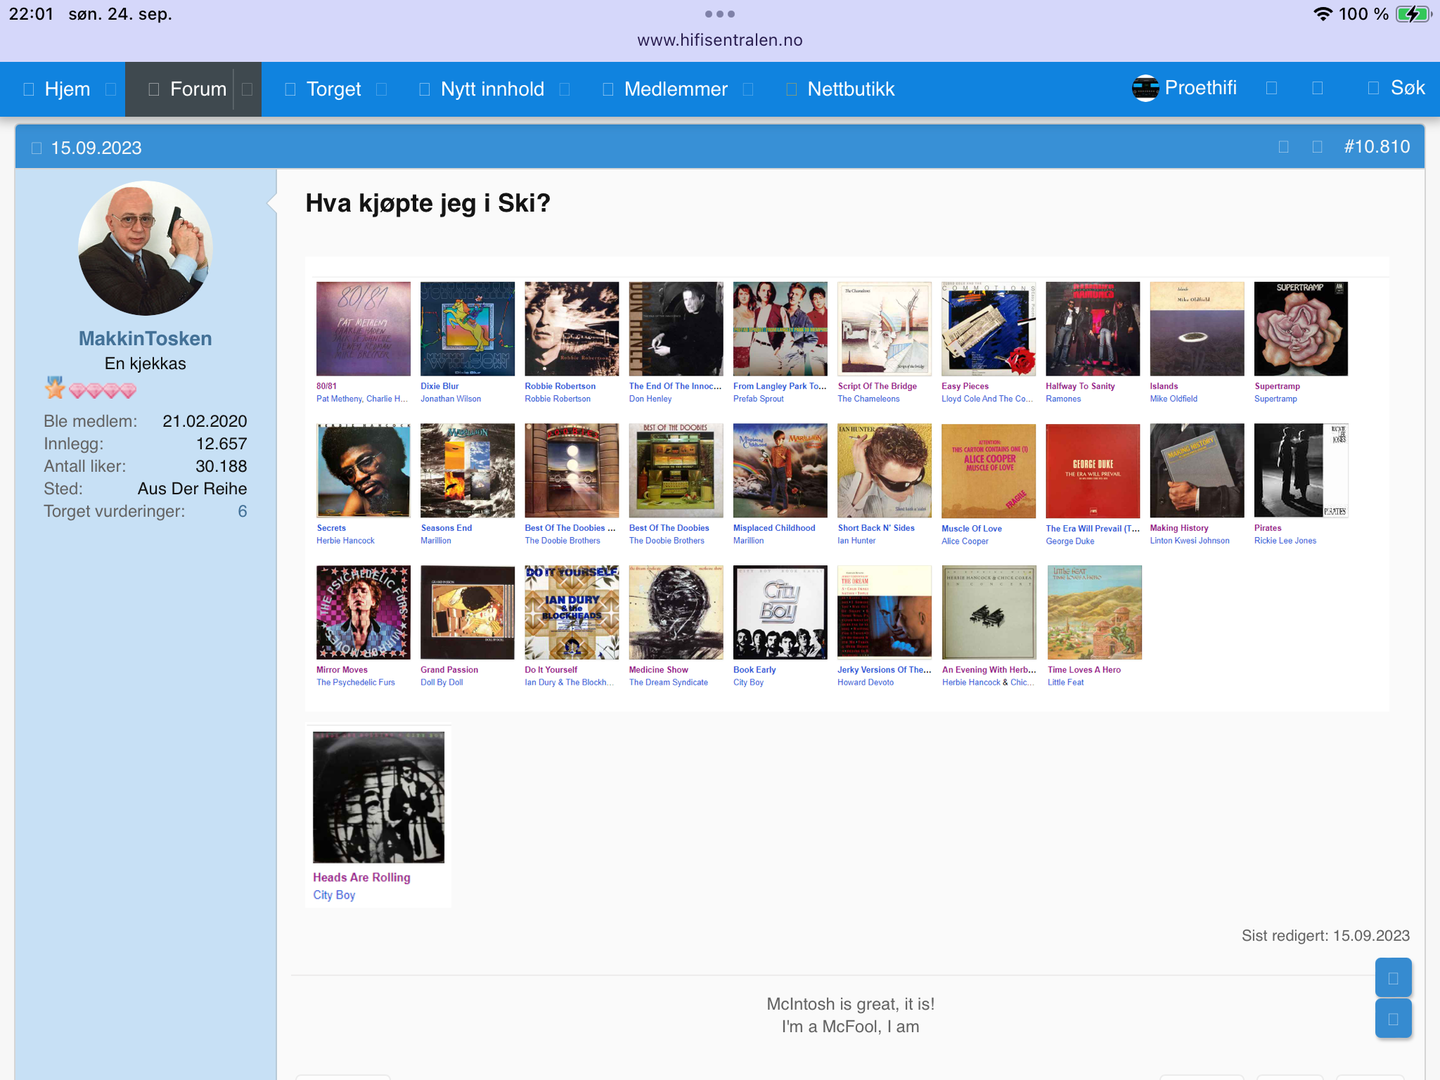Viewport: 1440px width, 1080px height.
Task: Click the first icon right of Proethifi
Action: tap(1272, 88)
